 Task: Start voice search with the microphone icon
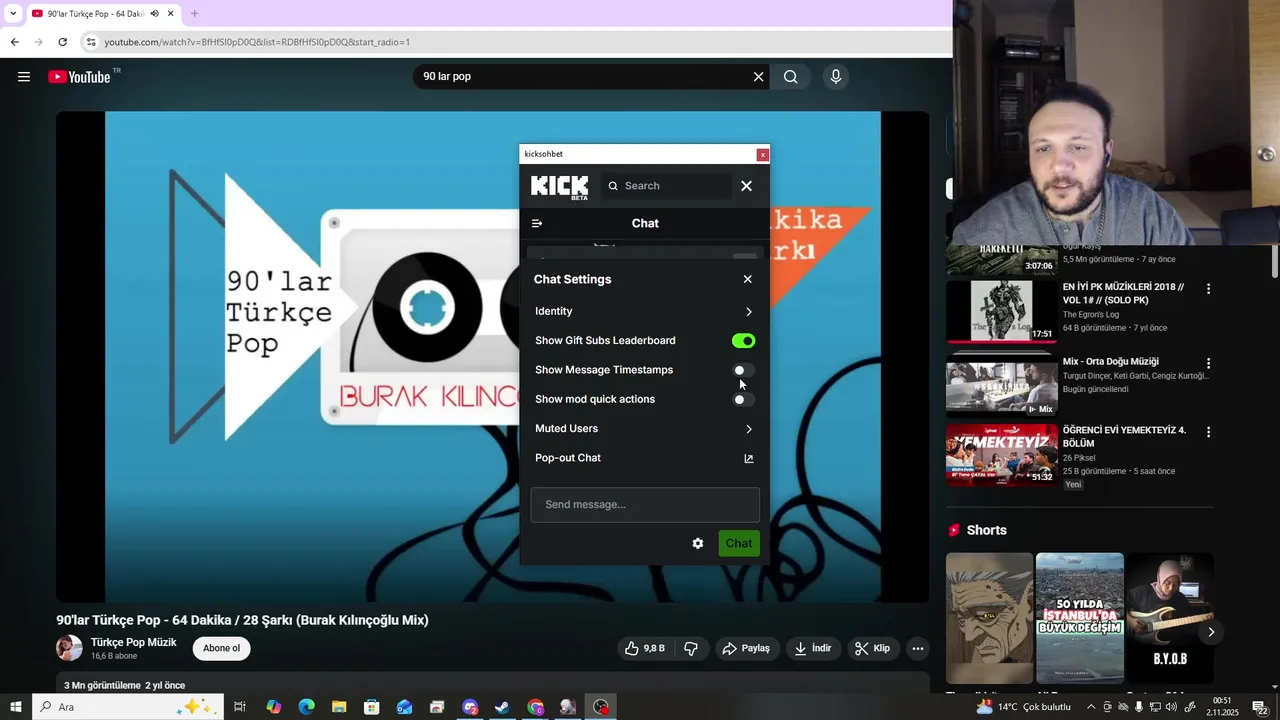pyautogui.click(x=836, y=77)
